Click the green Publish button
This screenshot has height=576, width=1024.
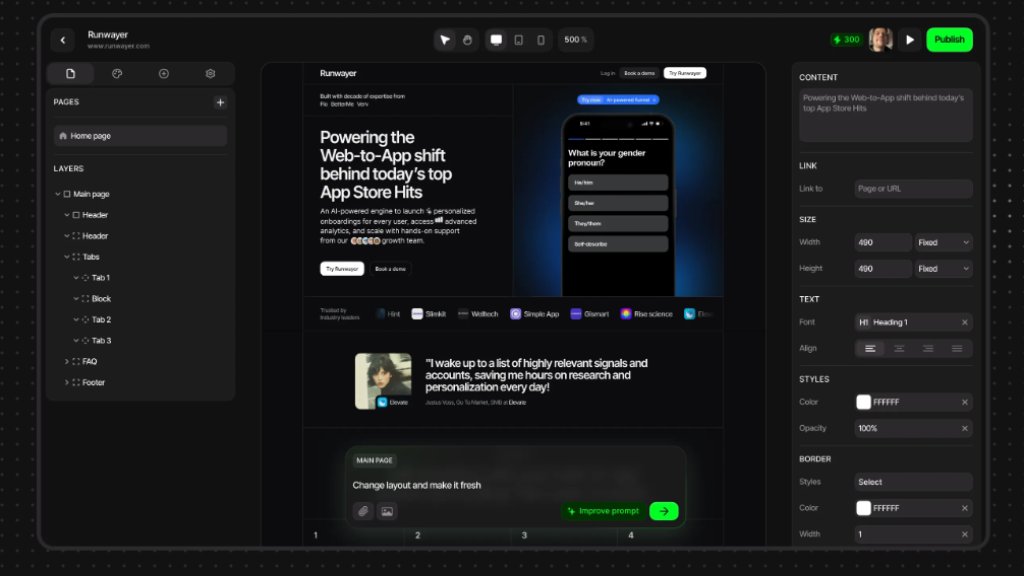[949, 40]
